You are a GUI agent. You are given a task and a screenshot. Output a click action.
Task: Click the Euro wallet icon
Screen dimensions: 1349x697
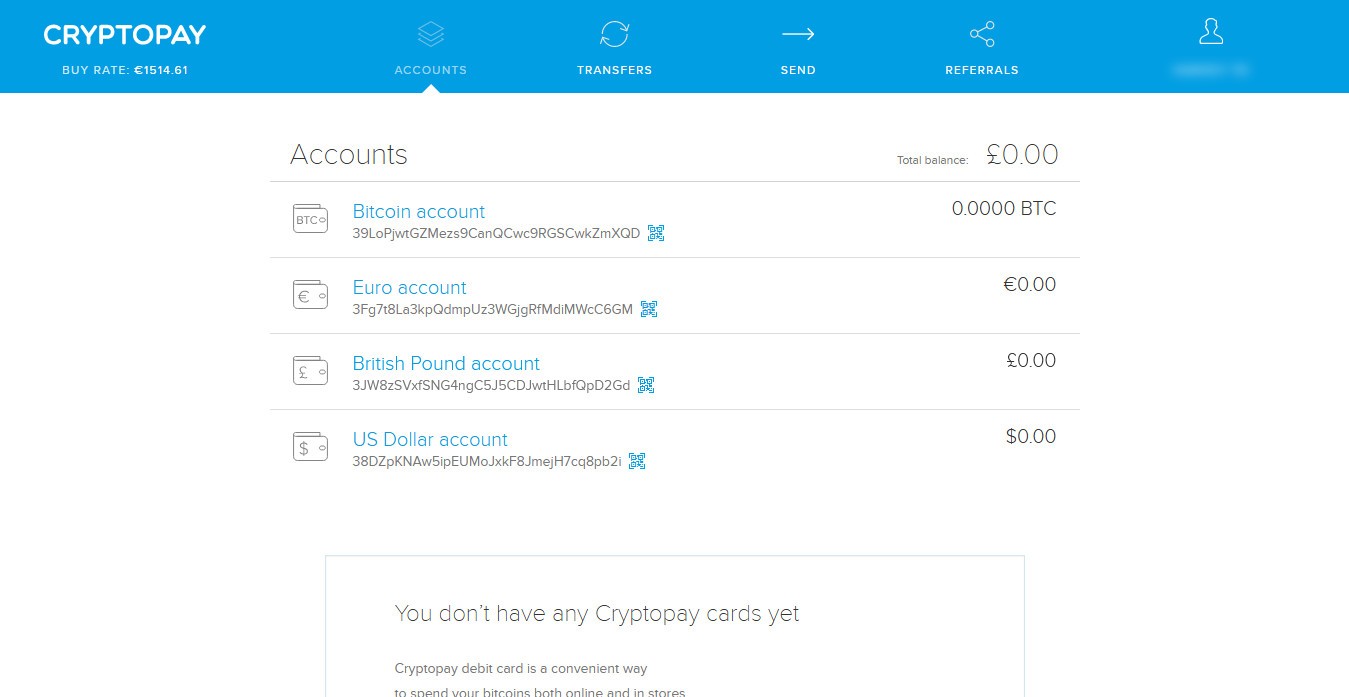pos(310,294)
